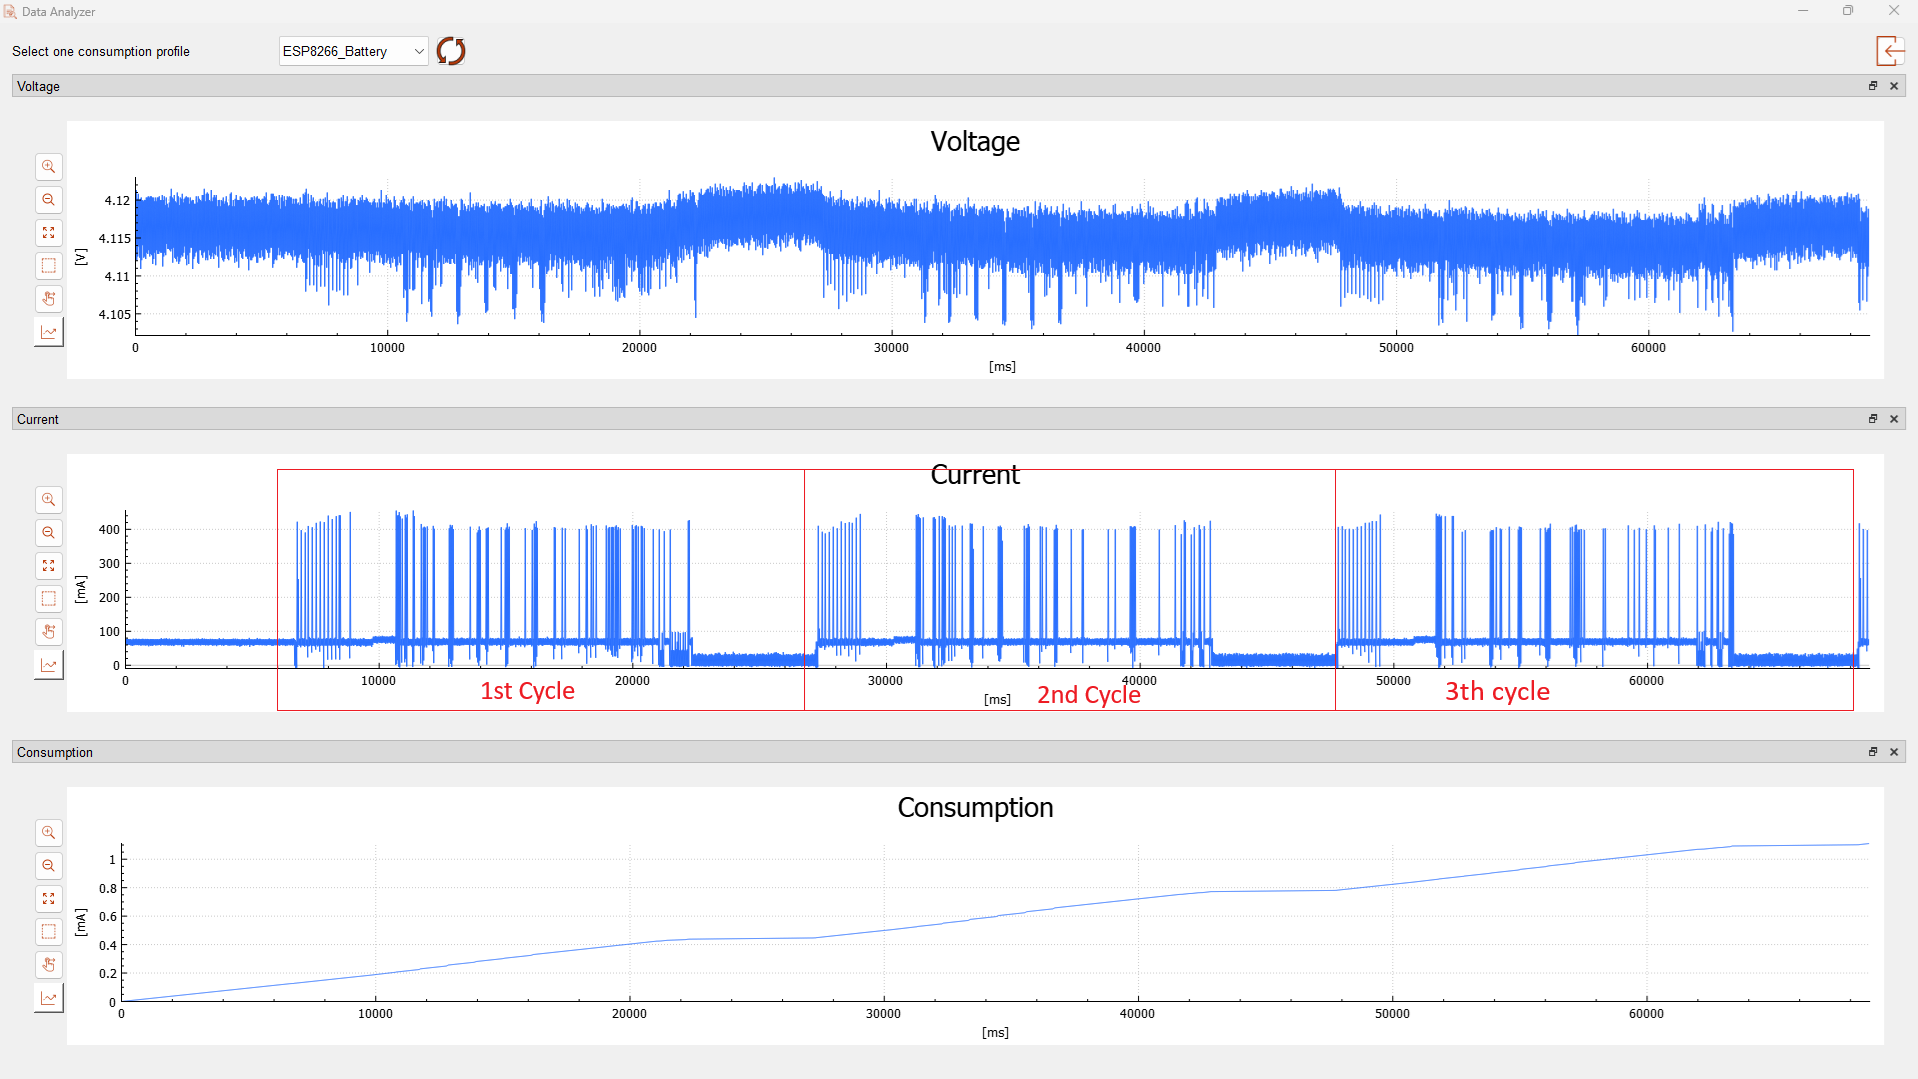Click the import/back arrow icon at top right

point(1889,51)
